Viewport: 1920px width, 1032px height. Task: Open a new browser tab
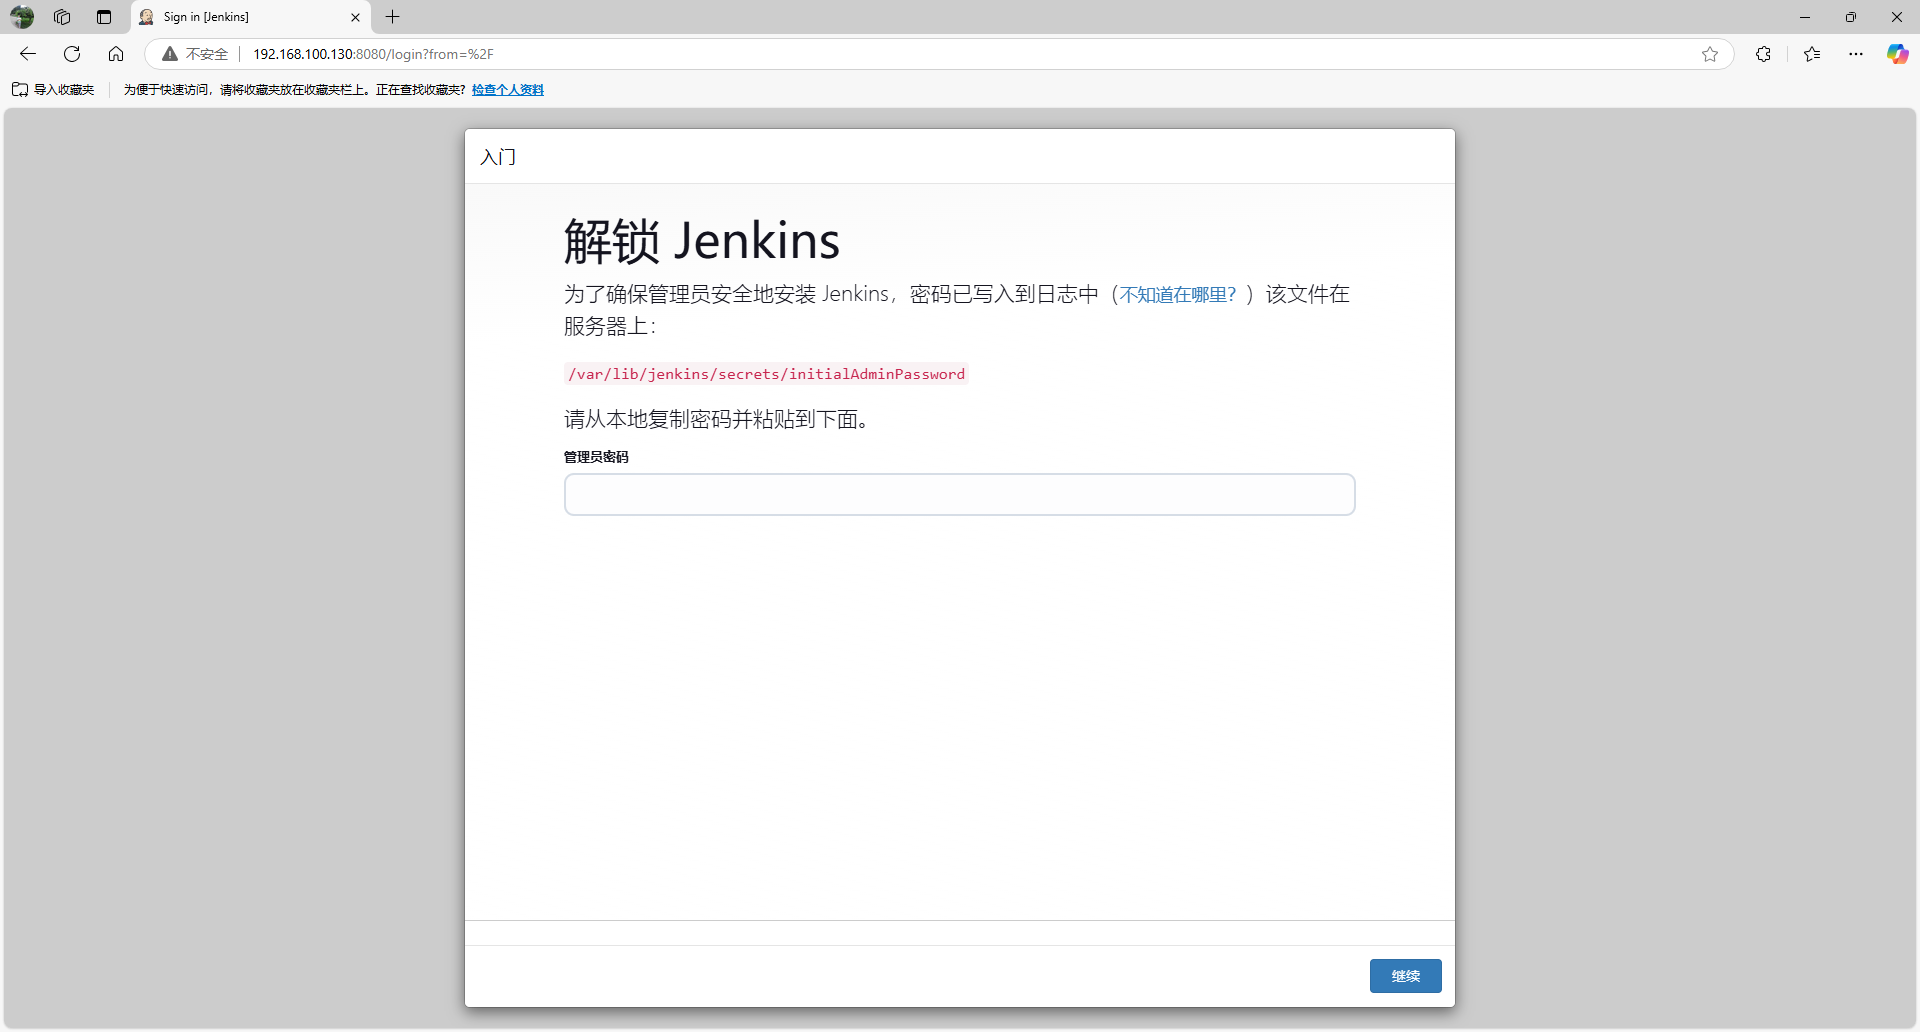[393, 17]
